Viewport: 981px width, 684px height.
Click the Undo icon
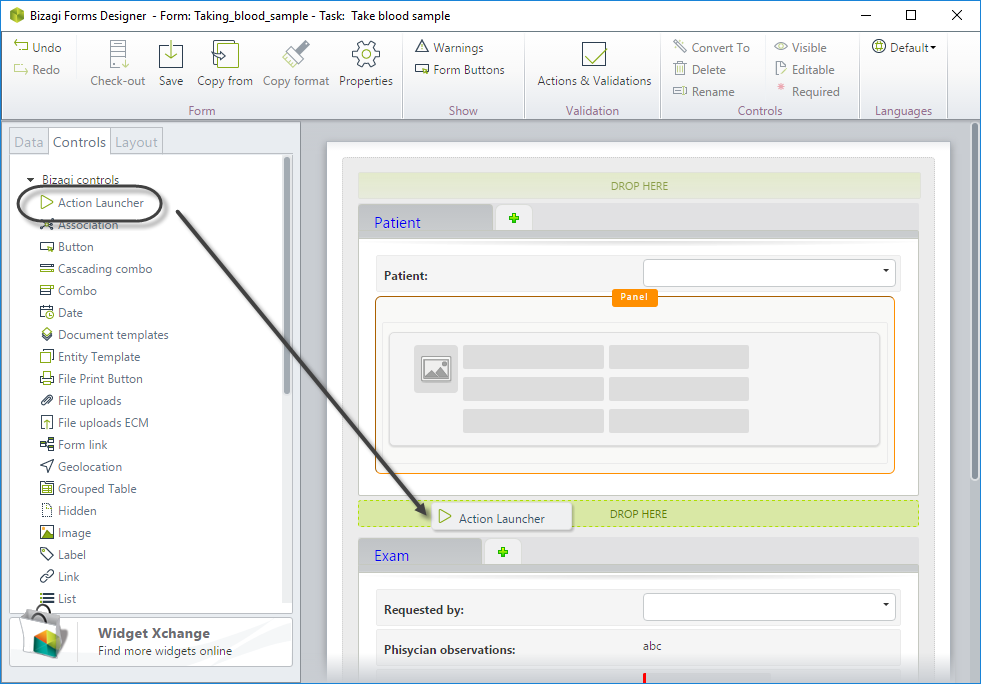point(21,46)
